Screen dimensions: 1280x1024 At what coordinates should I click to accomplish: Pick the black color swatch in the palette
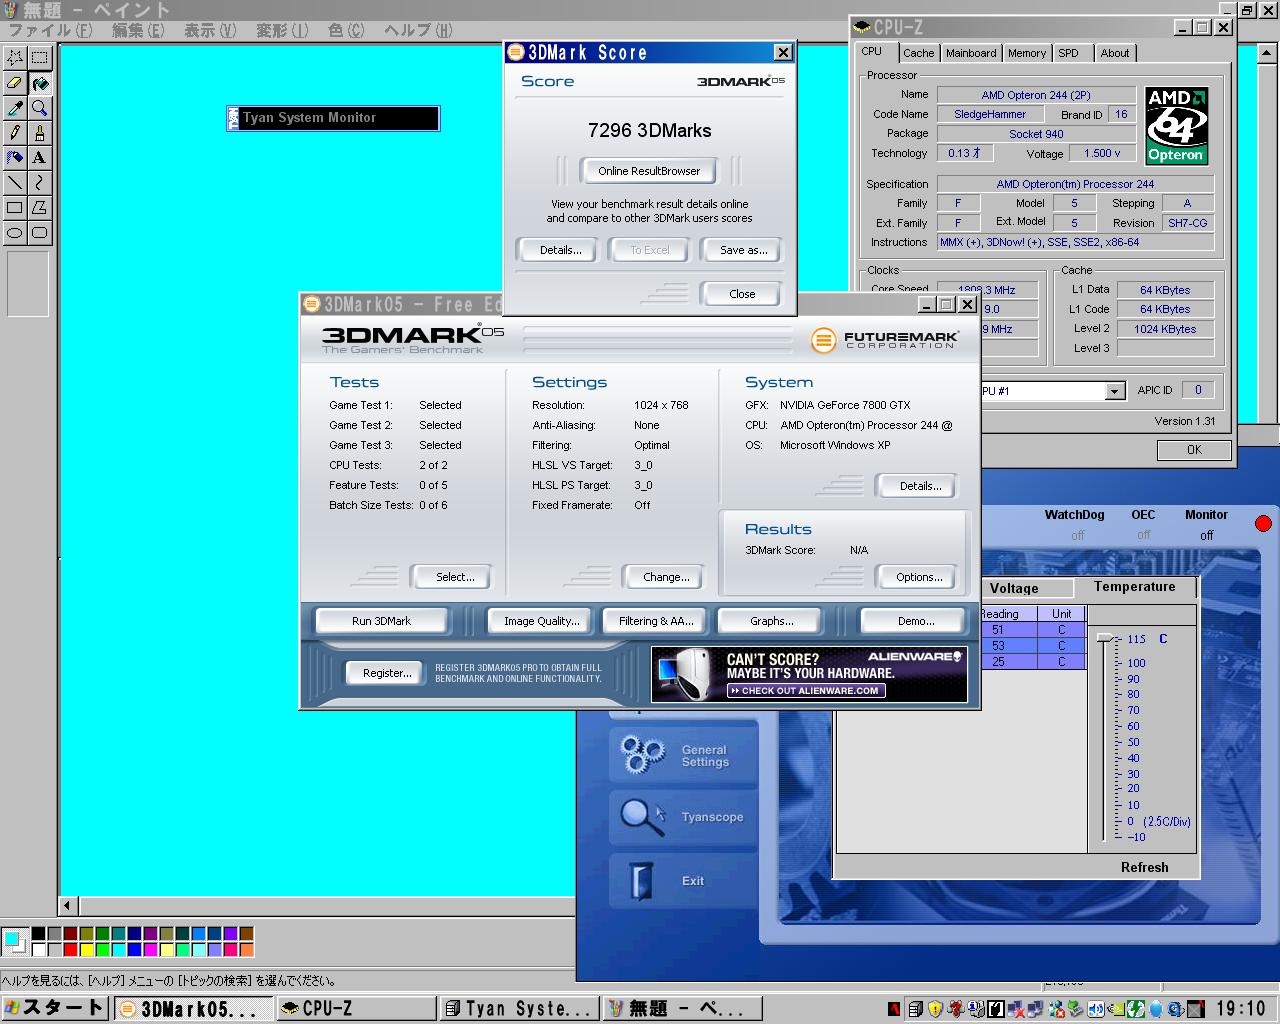[38, 934]
